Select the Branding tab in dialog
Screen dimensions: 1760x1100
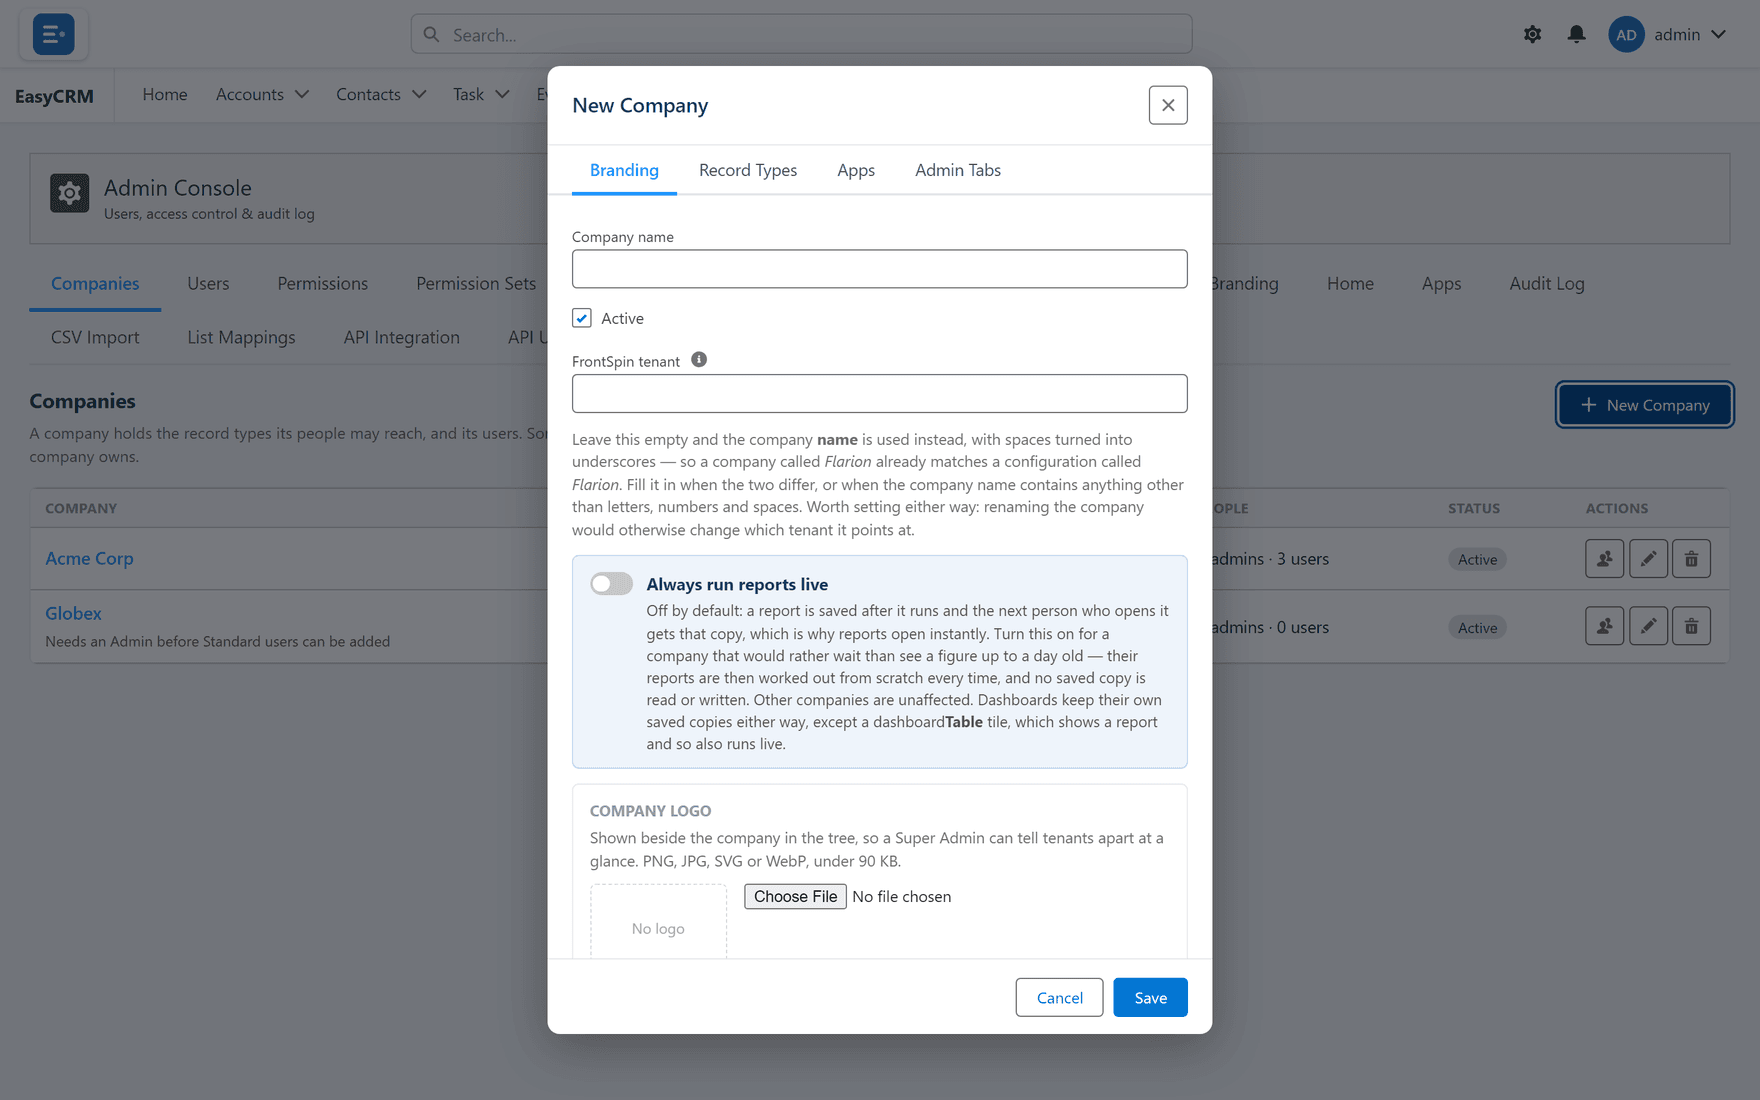(x=624, y=170)
